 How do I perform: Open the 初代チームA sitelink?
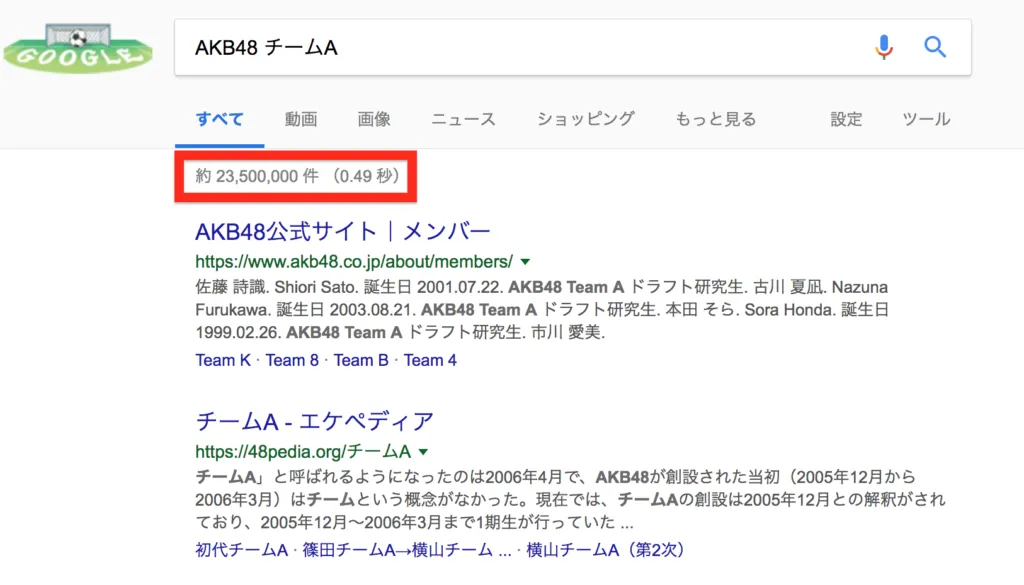tap(242, 550)
